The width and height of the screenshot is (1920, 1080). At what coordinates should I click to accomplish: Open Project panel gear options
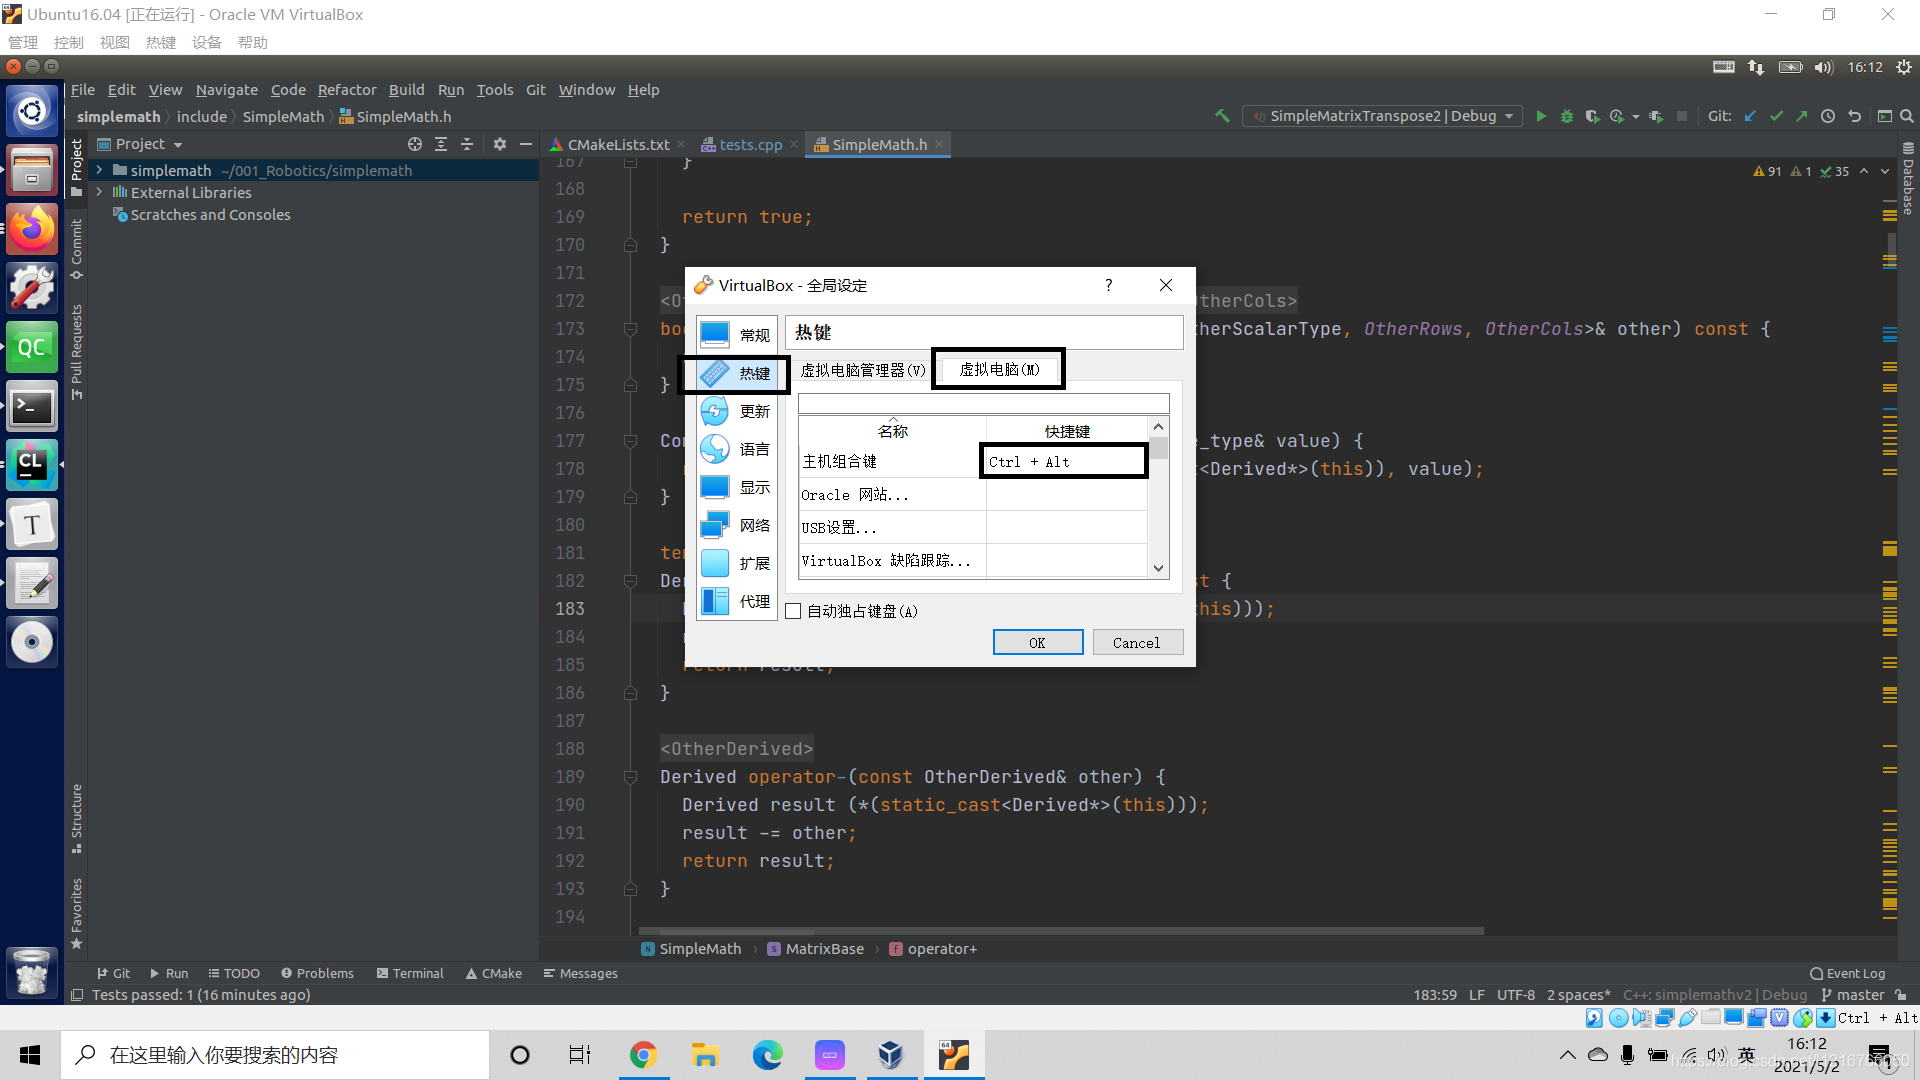coord(500,144)
